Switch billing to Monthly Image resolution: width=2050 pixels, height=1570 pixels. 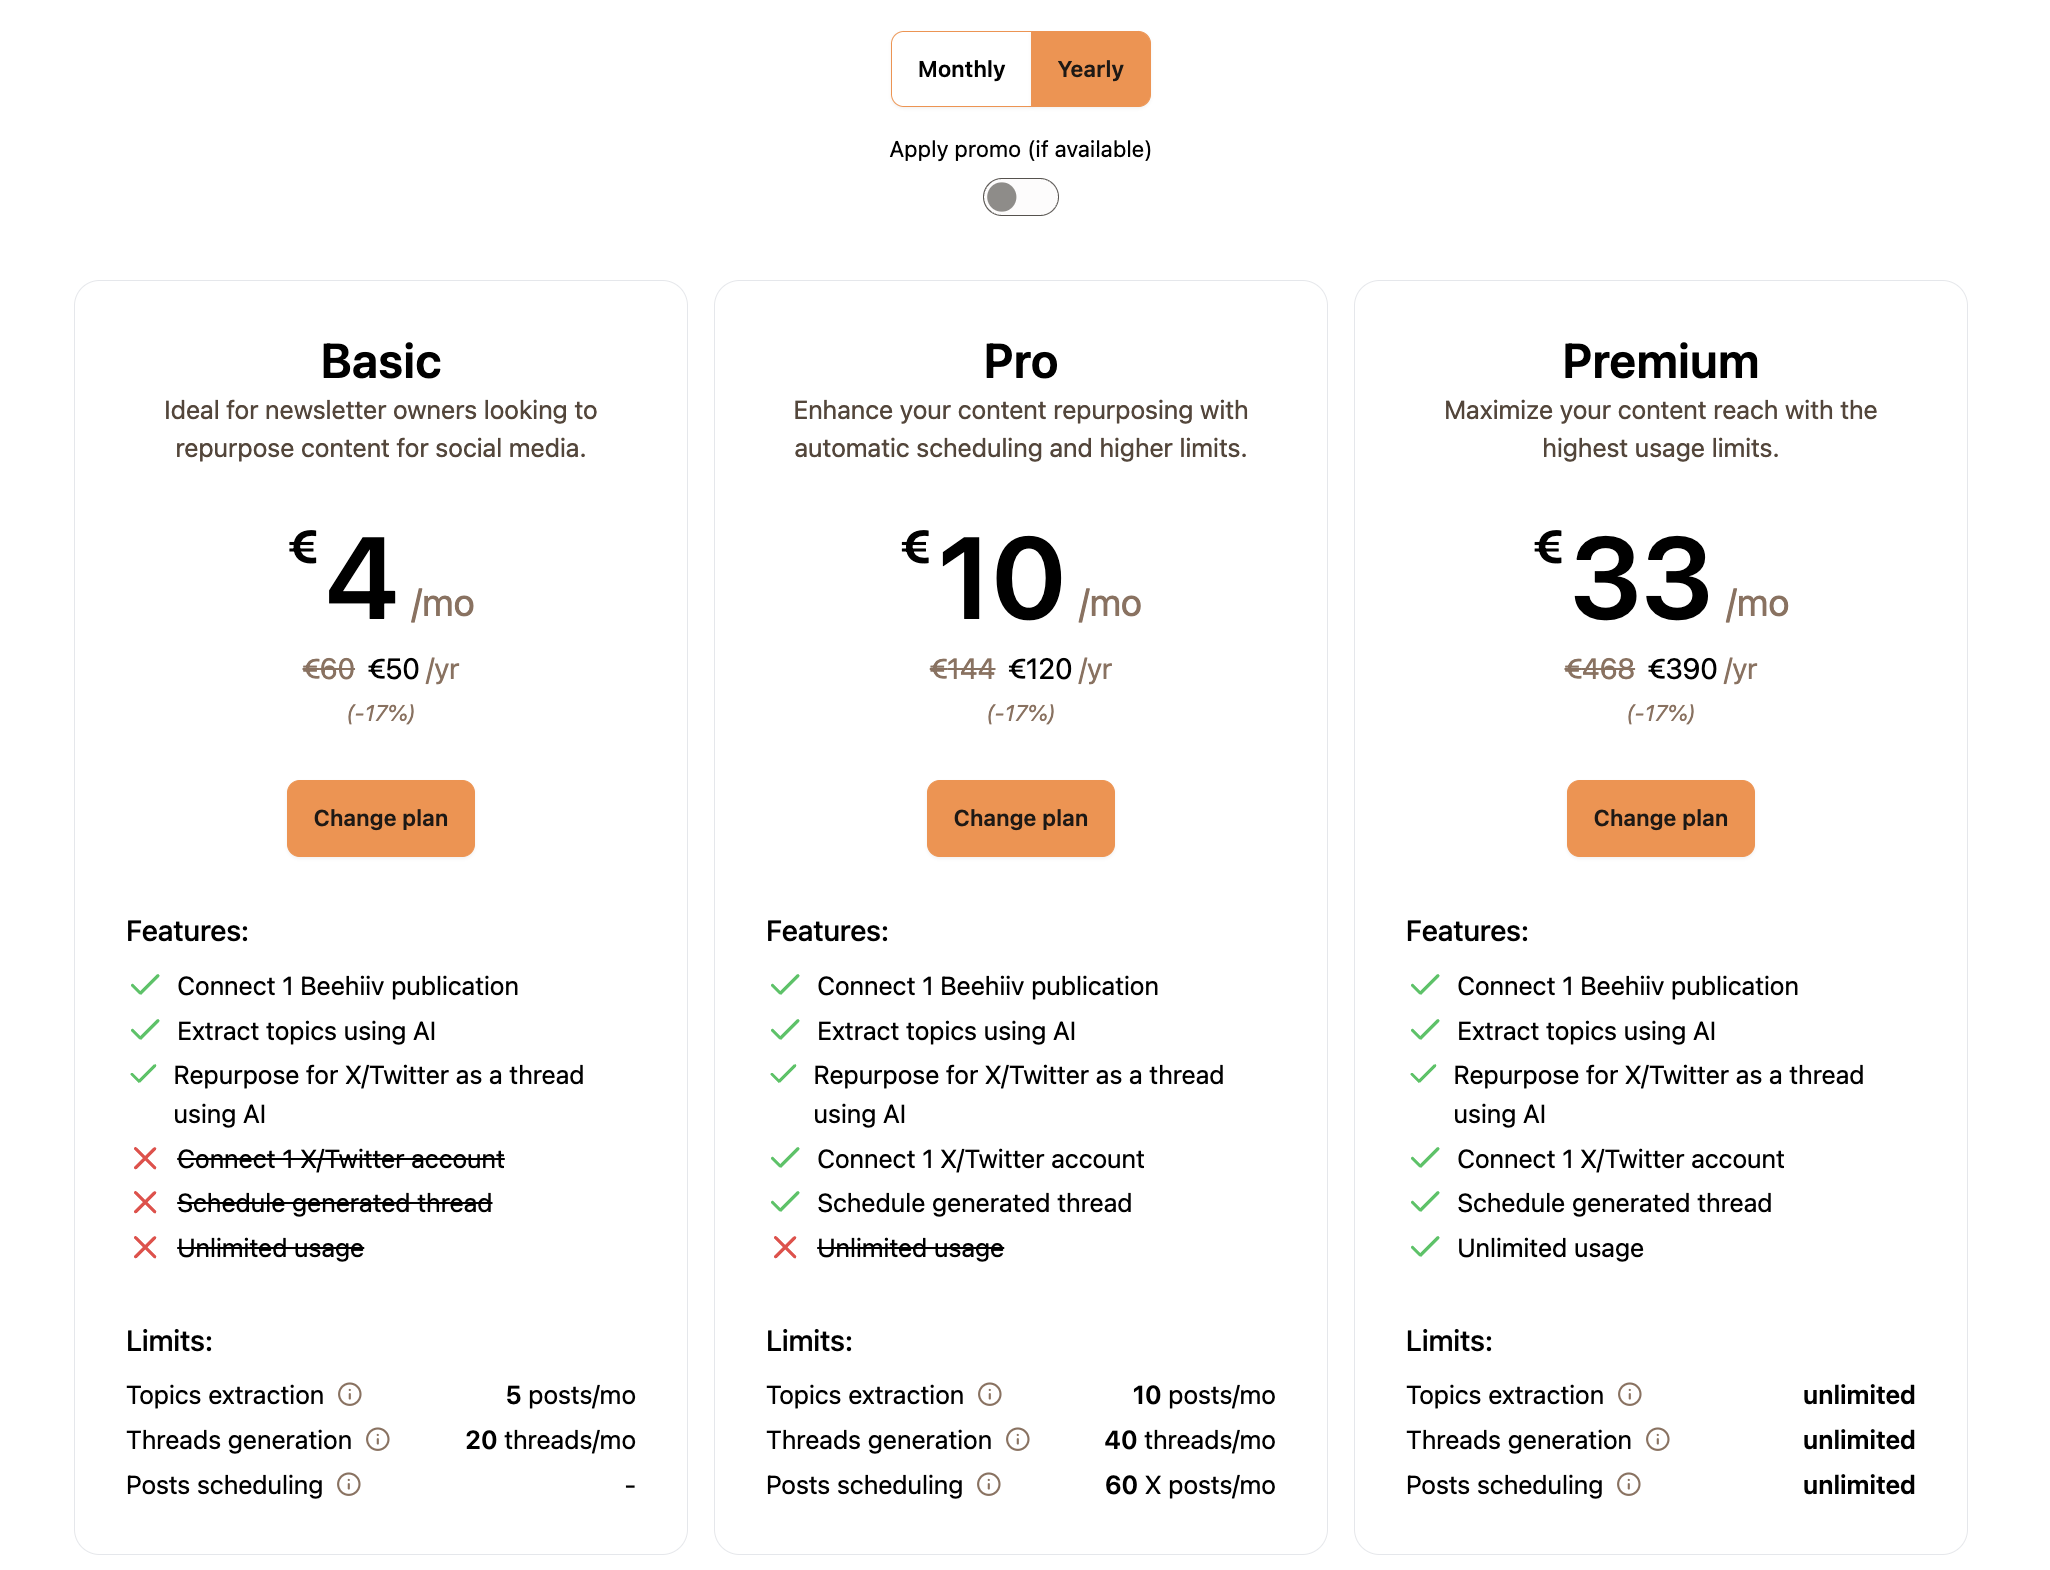click(x=961, y=69)
